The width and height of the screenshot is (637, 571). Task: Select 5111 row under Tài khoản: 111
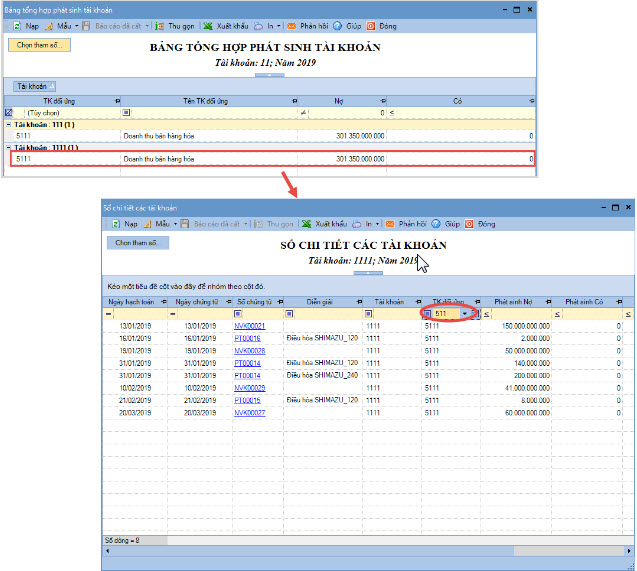click(270, 136)
